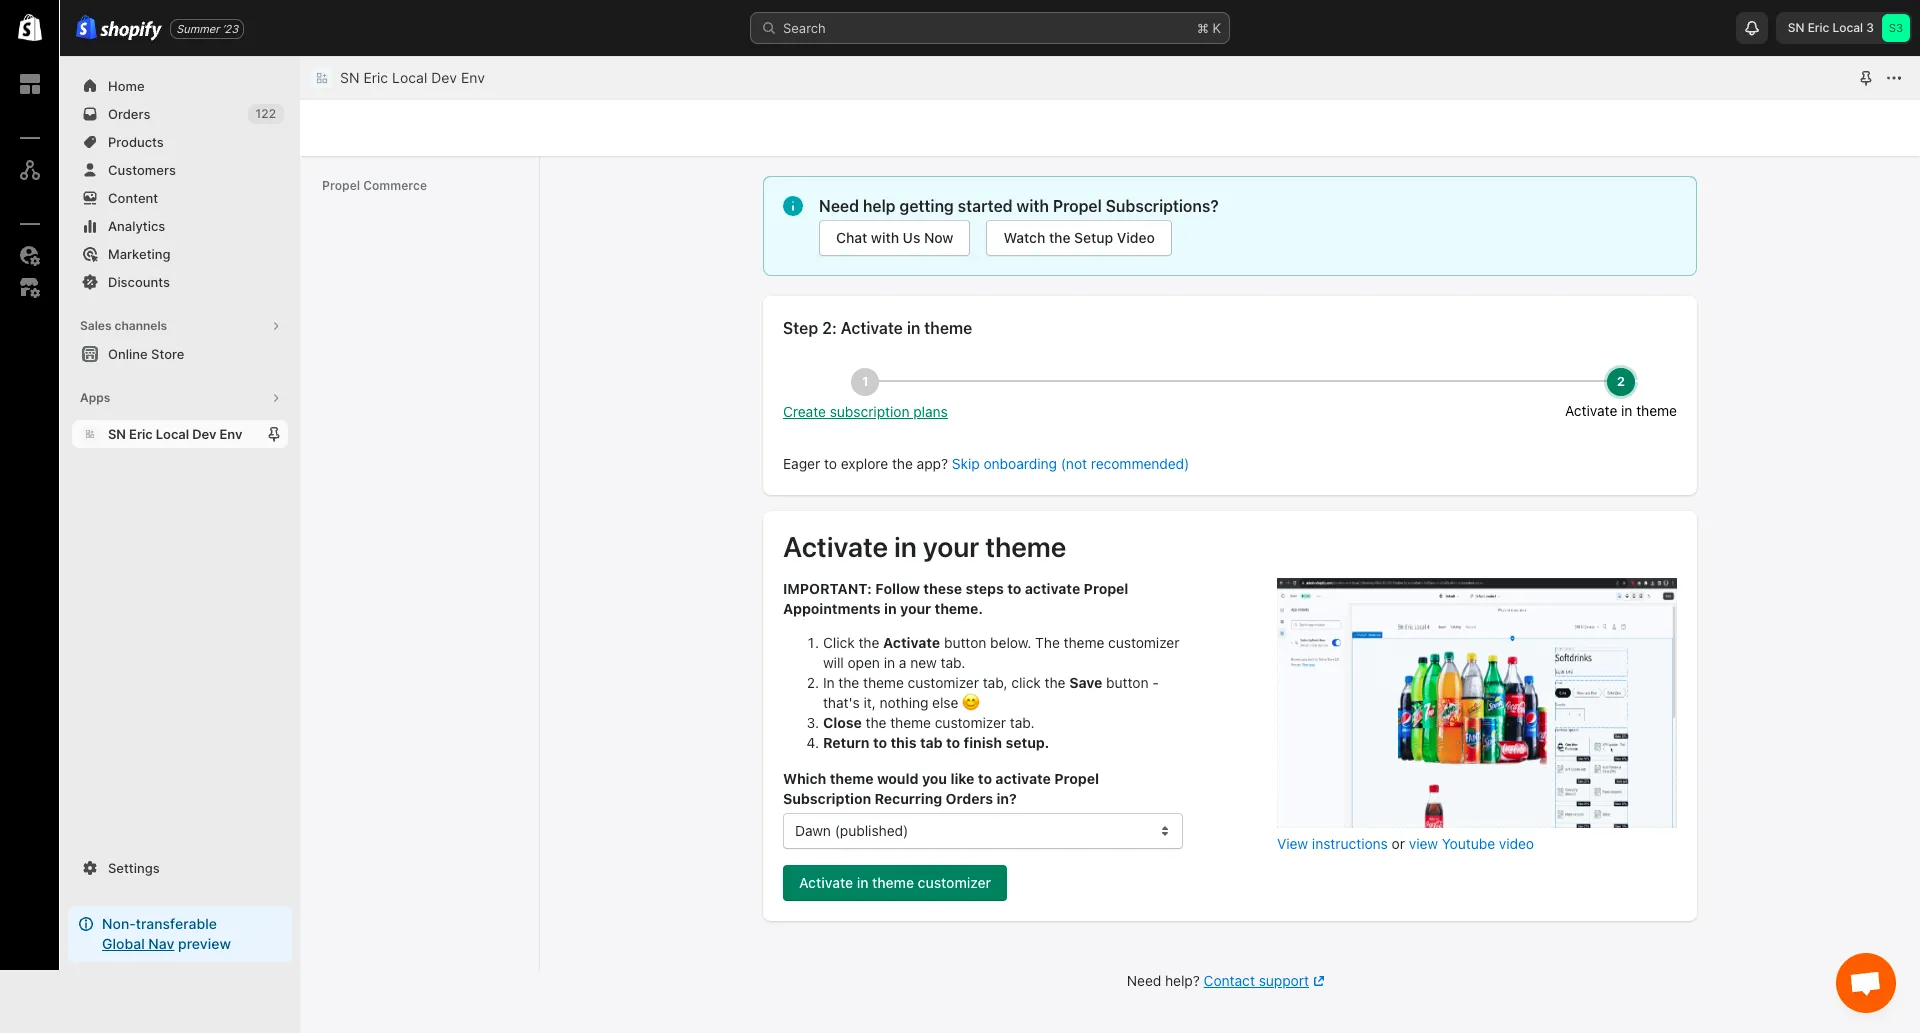Go to Home in sidebar

[x=180, y=86]
